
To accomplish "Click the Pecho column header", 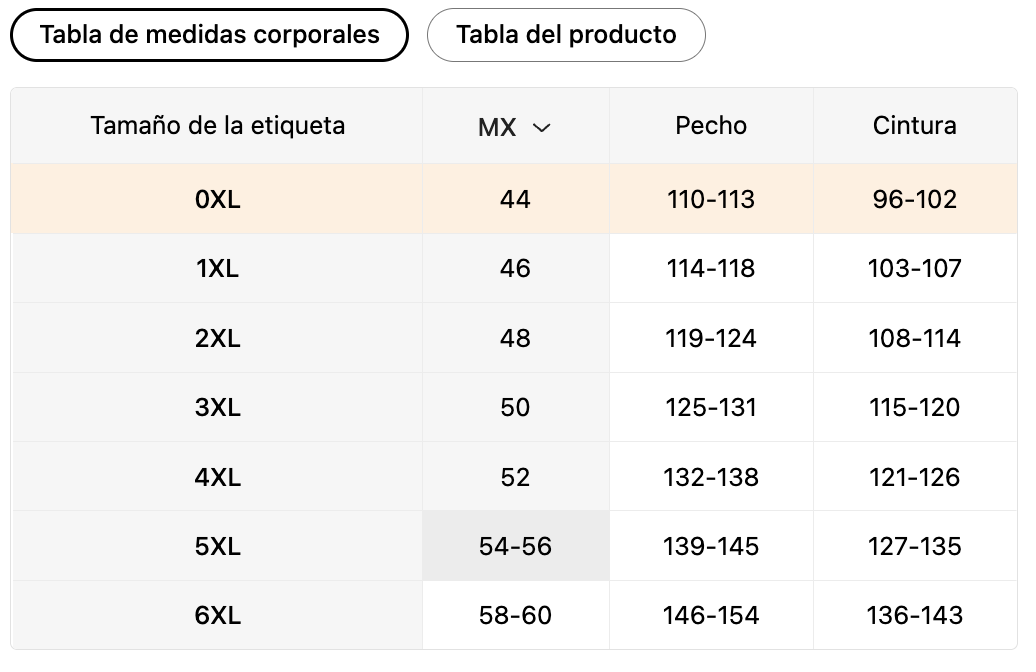I will pyautogui.click(x=711, y=126).
